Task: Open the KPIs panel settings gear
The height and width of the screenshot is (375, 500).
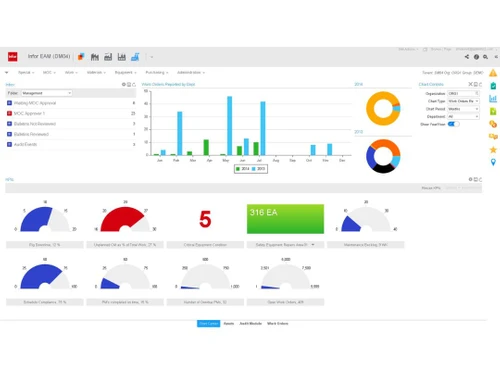Action: (x=470, y=179)
